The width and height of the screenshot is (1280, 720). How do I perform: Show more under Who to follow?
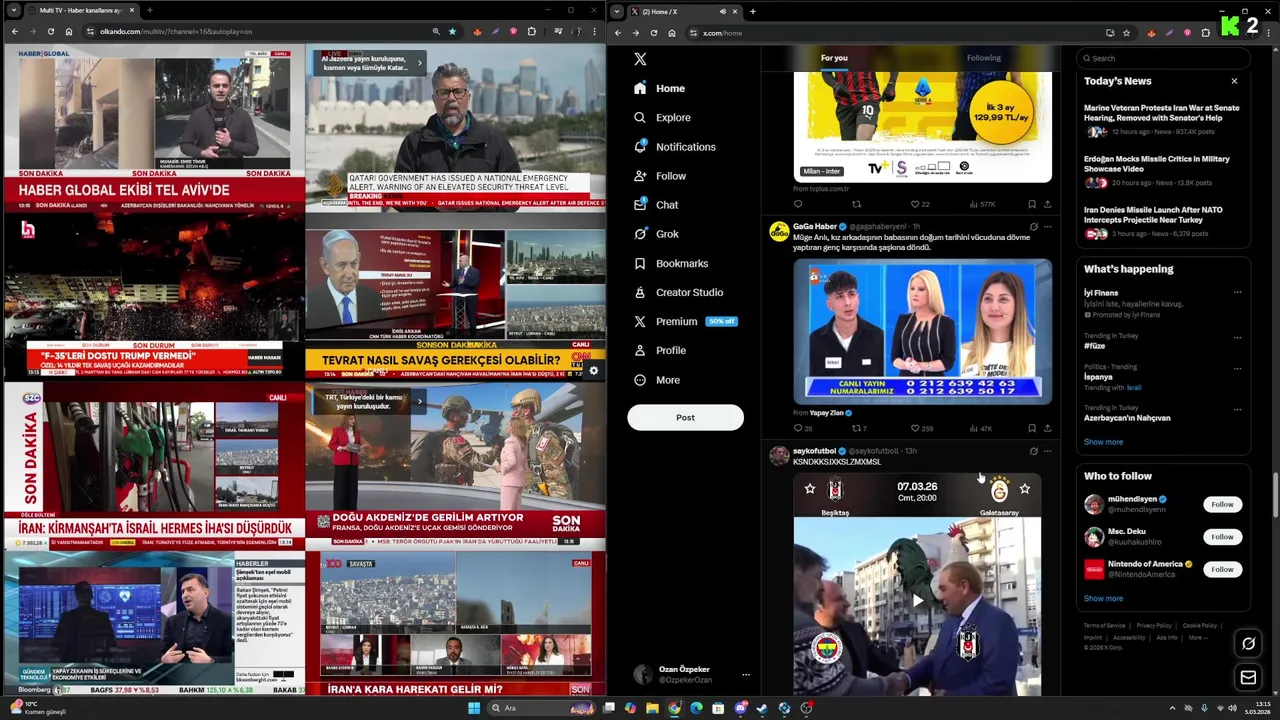pos(1103,598)
